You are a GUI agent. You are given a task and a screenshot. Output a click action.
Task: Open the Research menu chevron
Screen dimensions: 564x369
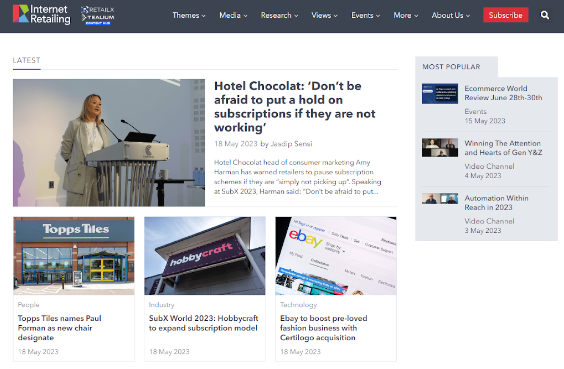point(296,16)
